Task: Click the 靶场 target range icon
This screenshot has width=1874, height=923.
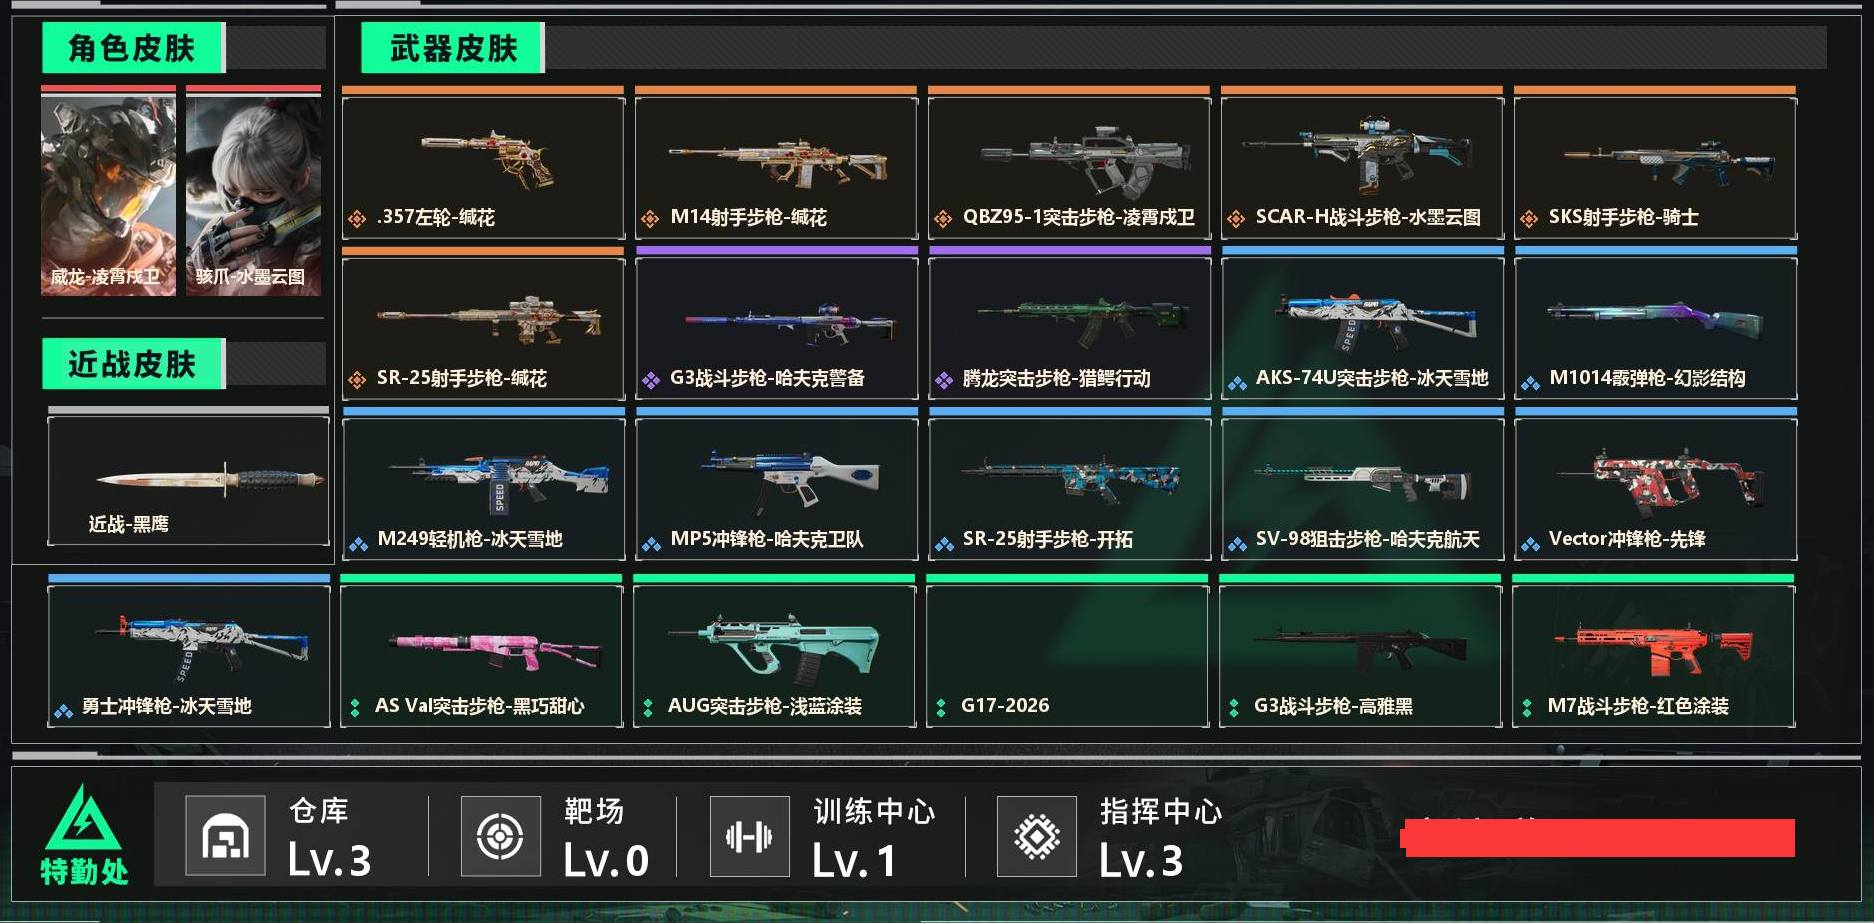Action: point(500,836)
